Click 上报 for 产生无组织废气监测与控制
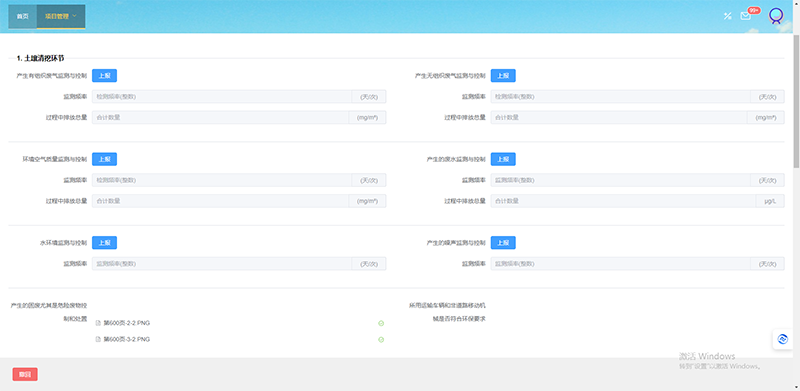The image size is (800, 391). click(503, 76)
